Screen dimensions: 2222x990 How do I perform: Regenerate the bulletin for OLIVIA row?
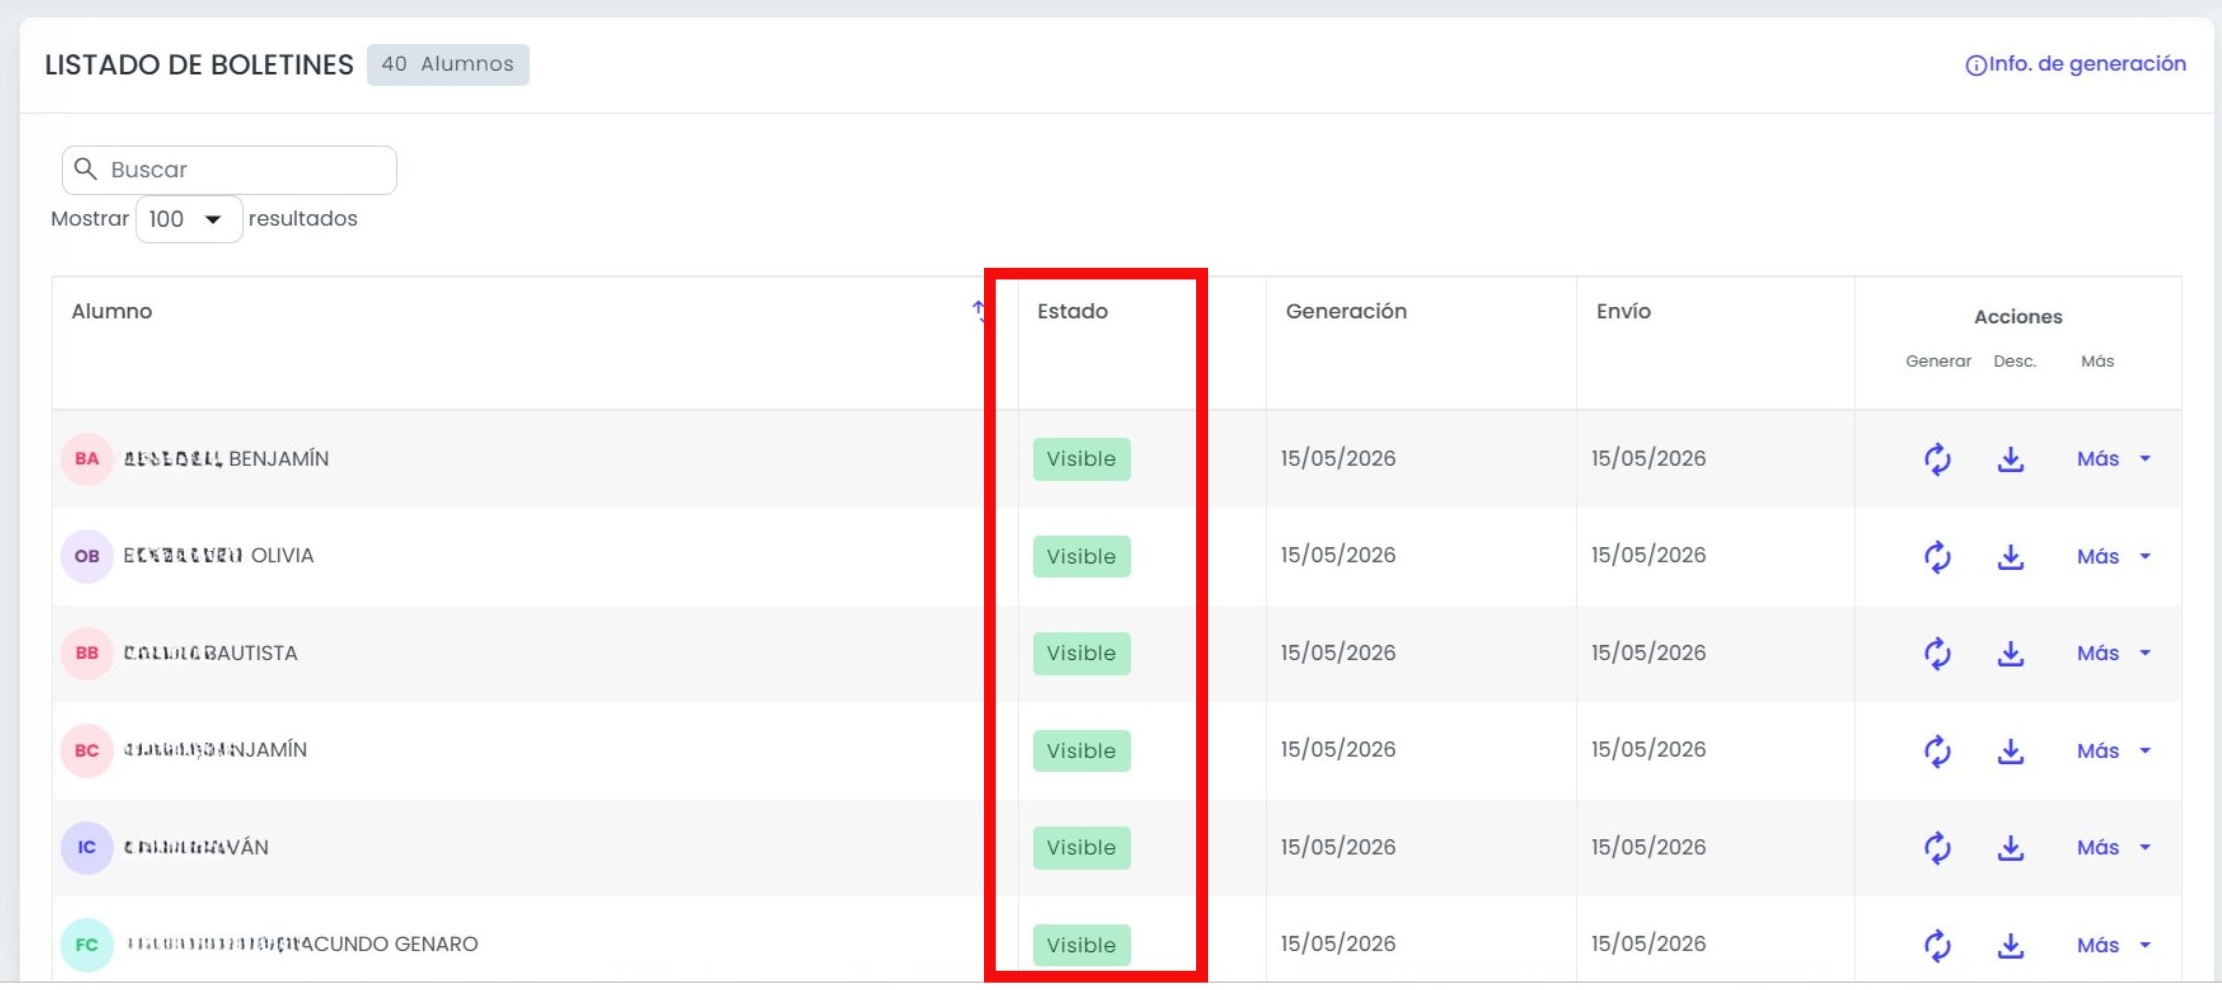pos(1937,556)
